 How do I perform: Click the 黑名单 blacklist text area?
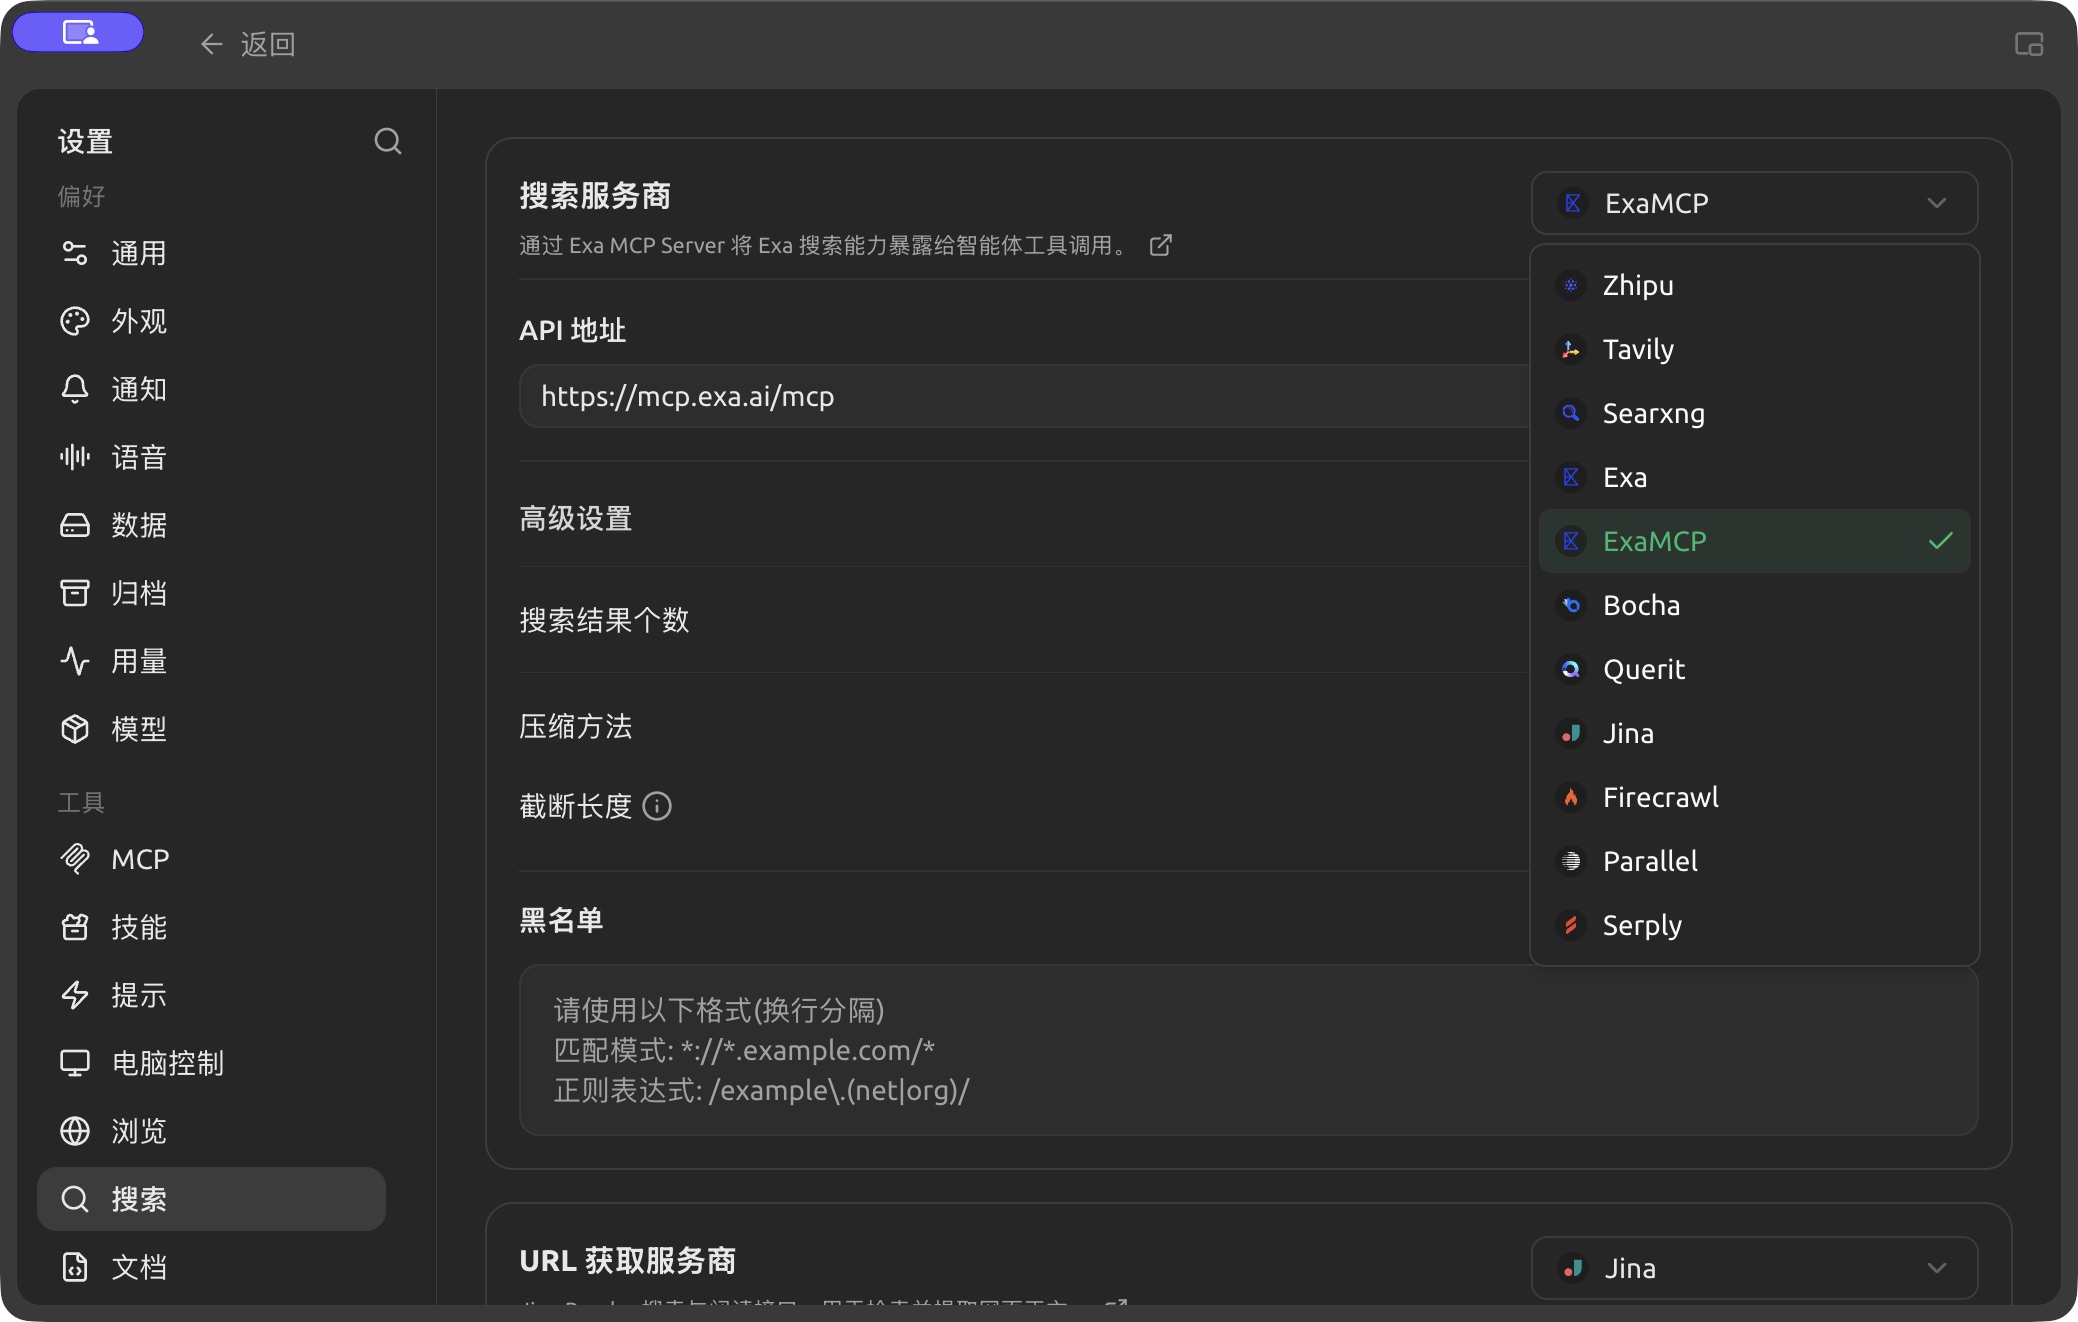click(x=1248, y=1050)
